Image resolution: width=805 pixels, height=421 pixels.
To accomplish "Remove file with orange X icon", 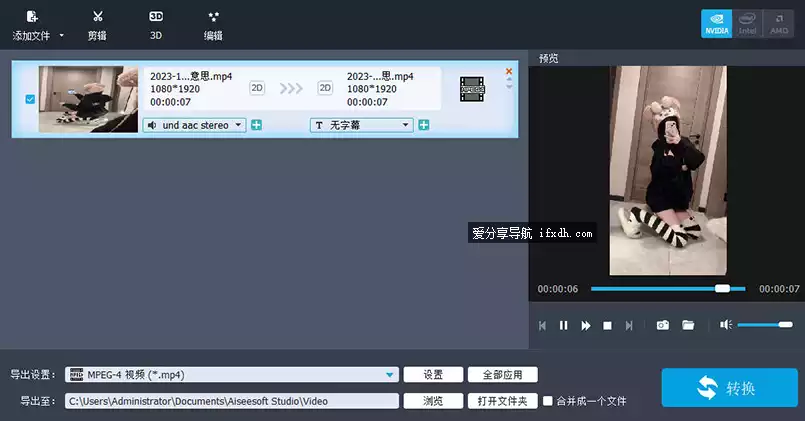I will pyautogui.click(x=509, y=71).
